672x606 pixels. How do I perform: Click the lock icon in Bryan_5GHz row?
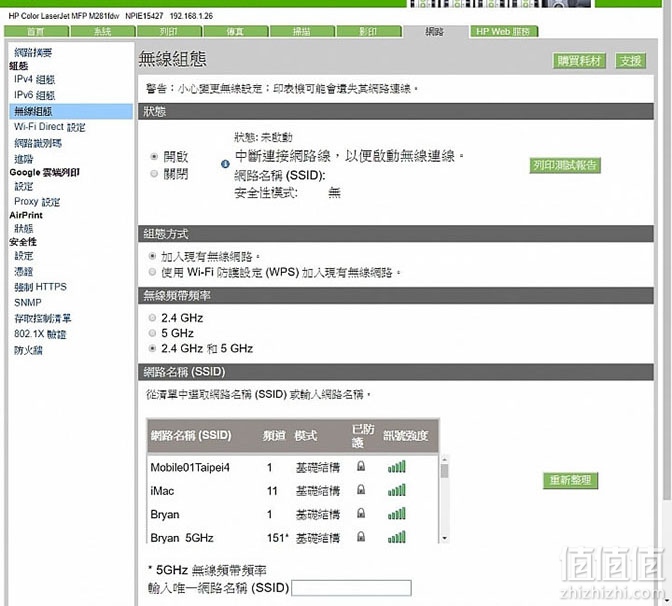tap(361, 536)
